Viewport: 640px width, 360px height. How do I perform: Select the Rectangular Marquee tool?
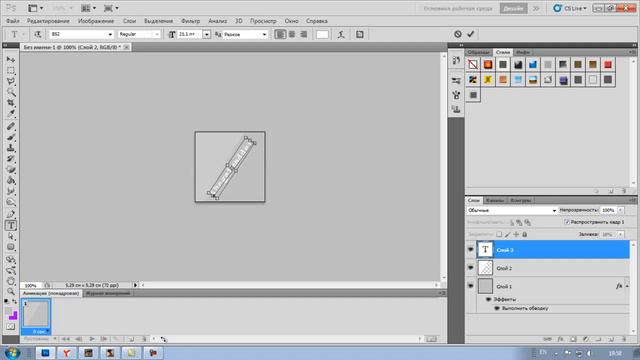(11, 70)
